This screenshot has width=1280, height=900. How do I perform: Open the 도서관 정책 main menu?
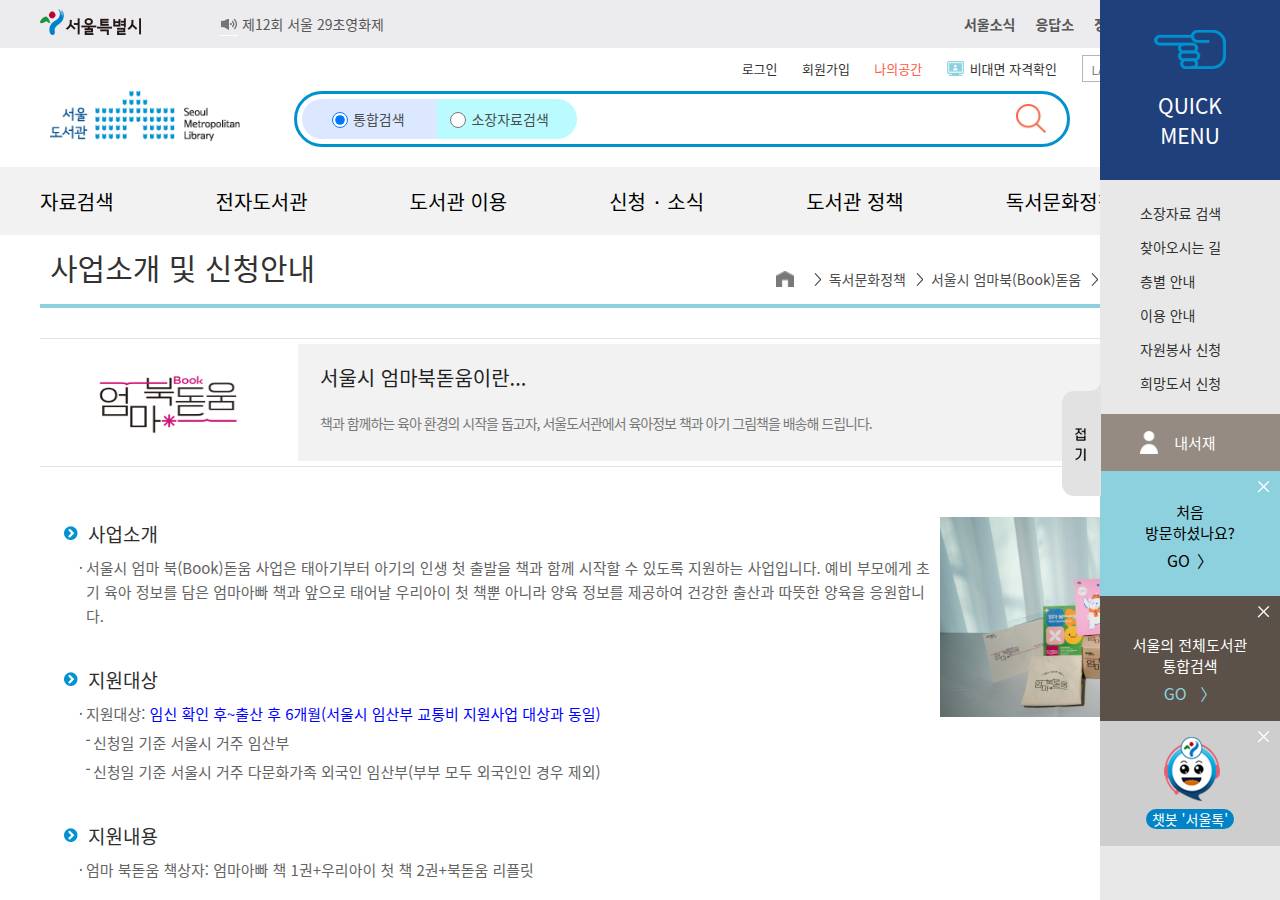pos(855,202)
